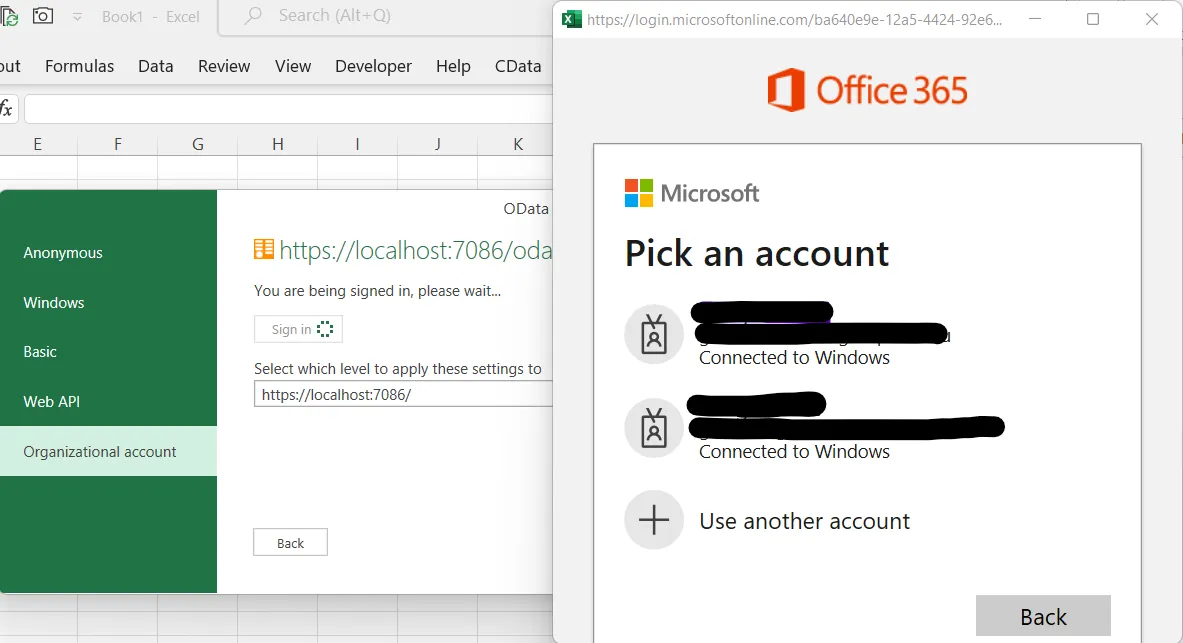Click the login.microsoftonline.com URL title text
This screenshot has height=643, width=1183.
(794, 20)
